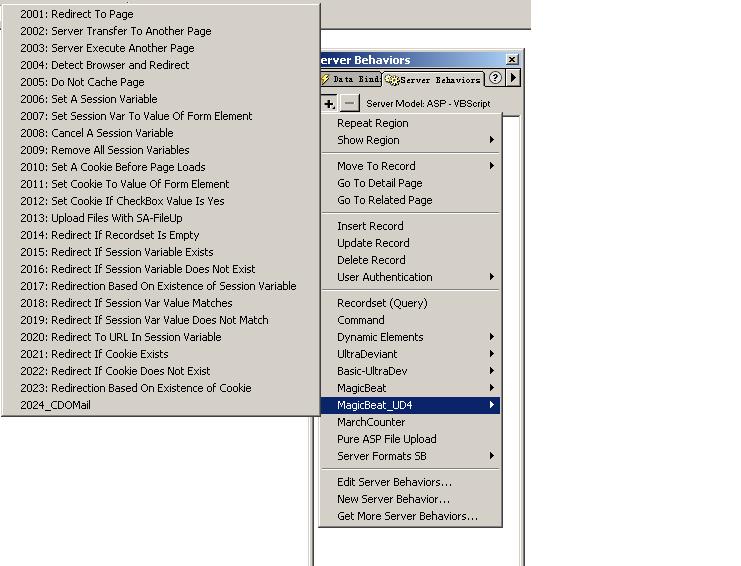Click Edit Server Behaviors...
The image size is (741, 566).
click(394, 482)
